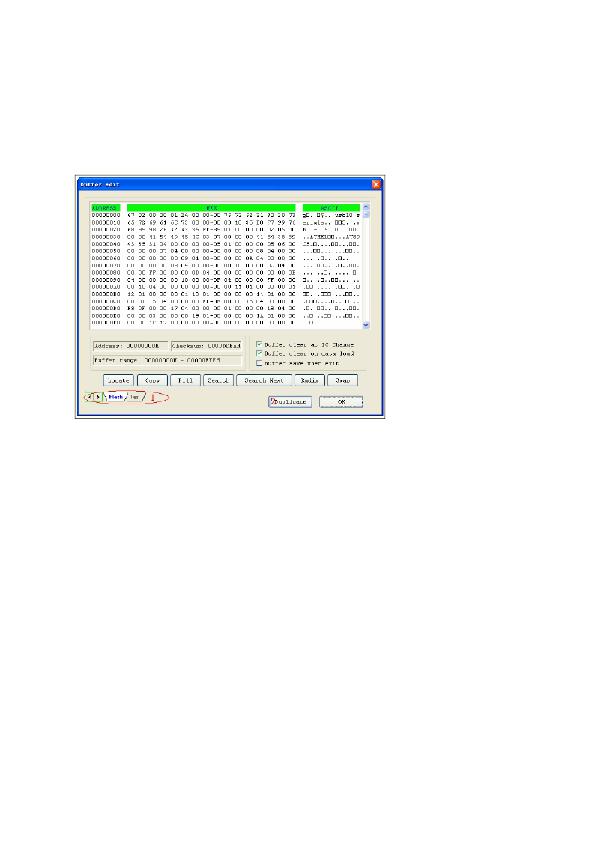Image resolution: width=594 pixels, height=841 pixels.
Task: Select the tab next to Flash
Action: point(135,397)
